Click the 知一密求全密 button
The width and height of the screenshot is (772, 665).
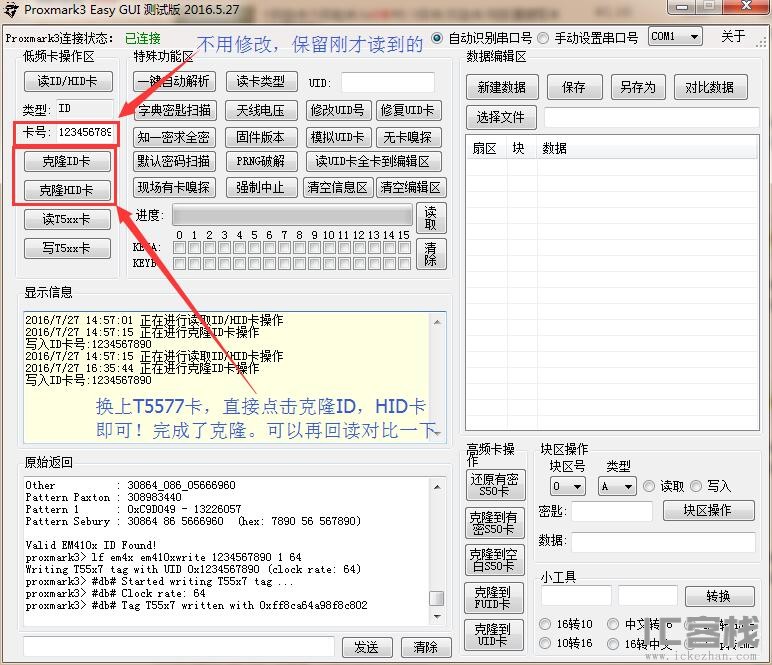tap(174, 137)
